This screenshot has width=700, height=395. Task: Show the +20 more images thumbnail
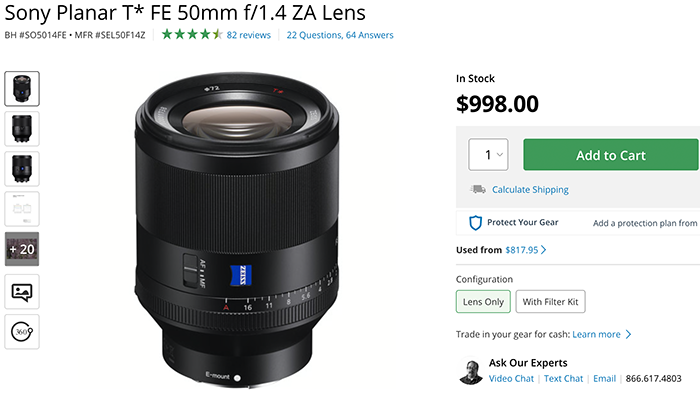[22, 249]
